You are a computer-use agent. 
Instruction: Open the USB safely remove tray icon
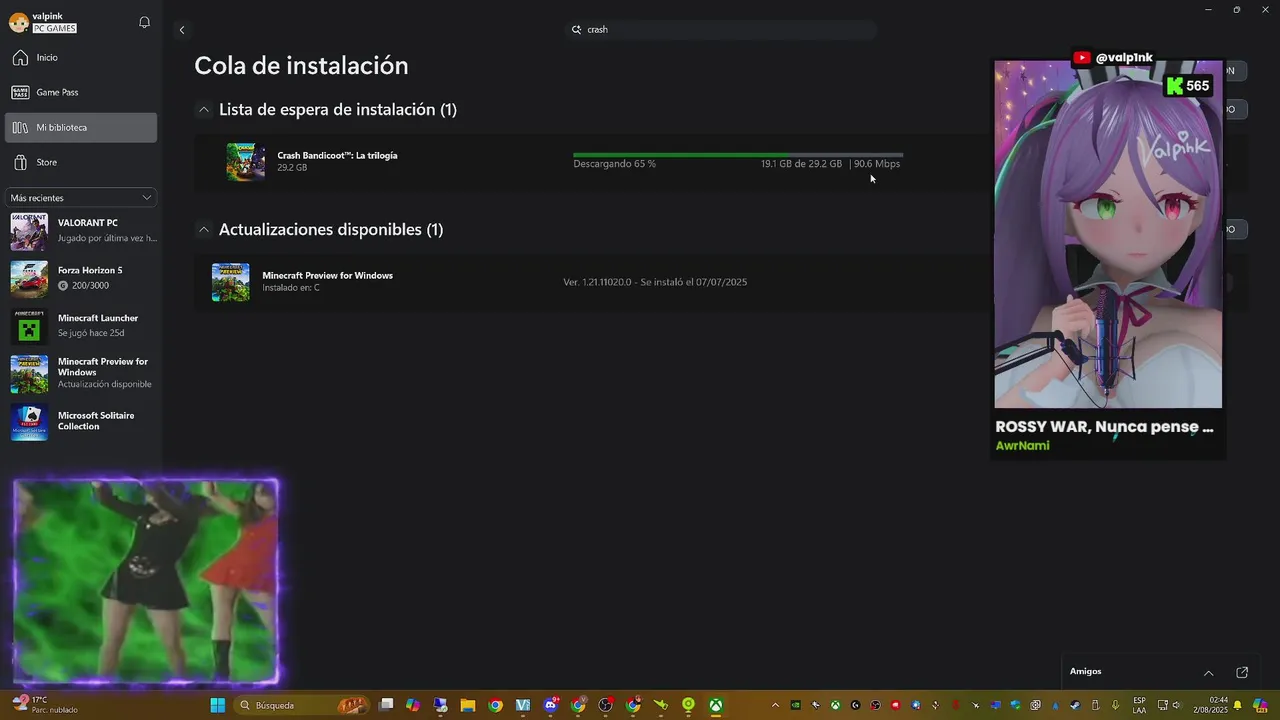(x=1095, y=705)
